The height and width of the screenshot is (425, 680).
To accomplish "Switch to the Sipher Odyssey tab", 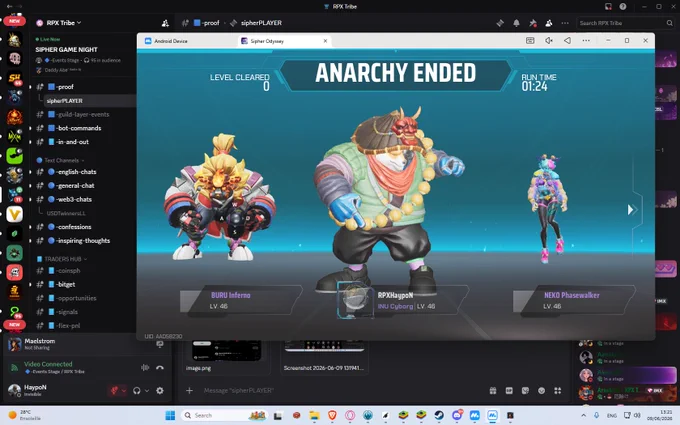I will click(267, 41).
